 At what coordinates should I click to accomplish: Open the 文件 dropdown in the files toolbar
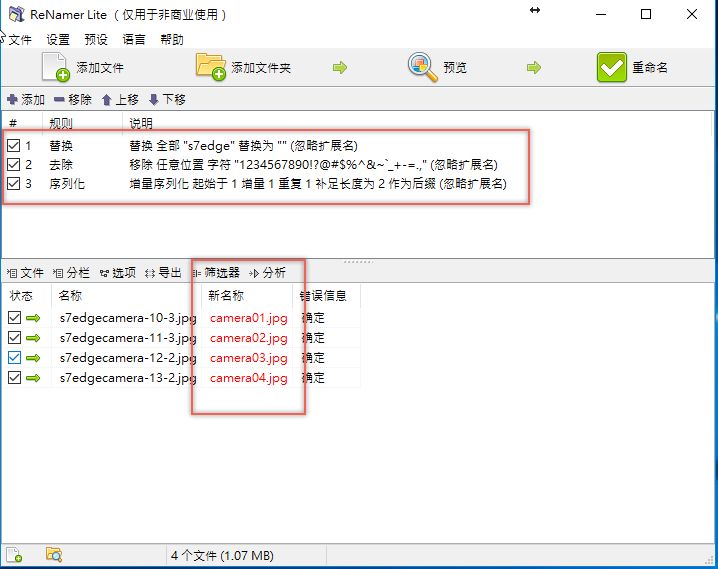[x=26, y=273]
